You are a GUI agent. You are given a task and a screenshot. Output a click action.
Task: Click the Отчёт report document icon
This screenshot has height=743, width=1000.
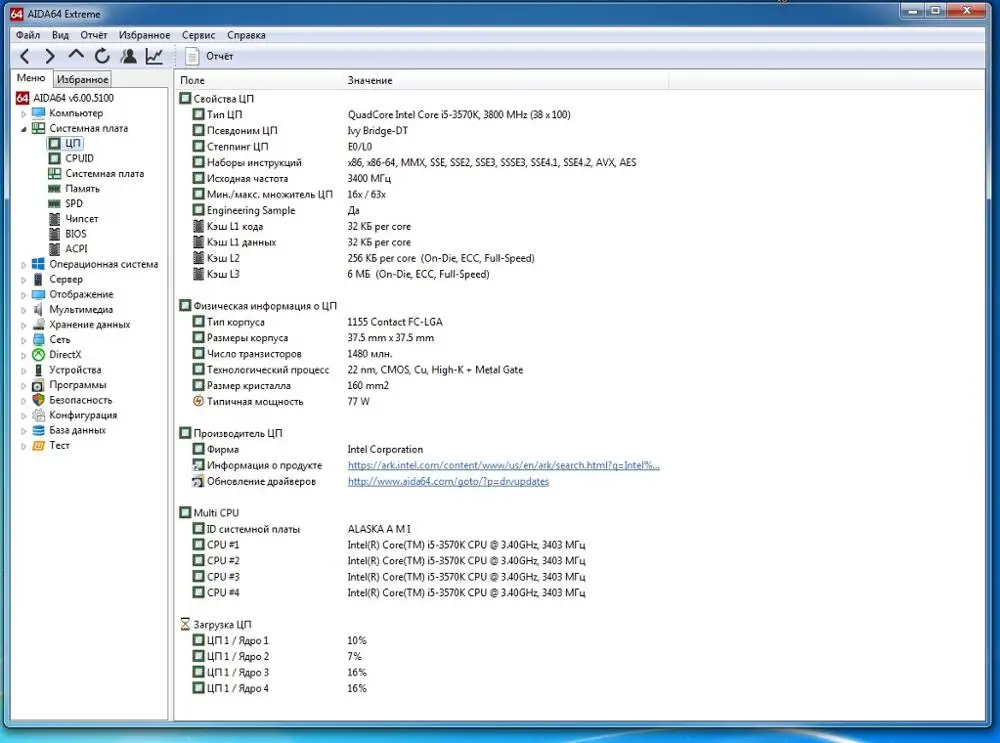click(x=192, y=56)
